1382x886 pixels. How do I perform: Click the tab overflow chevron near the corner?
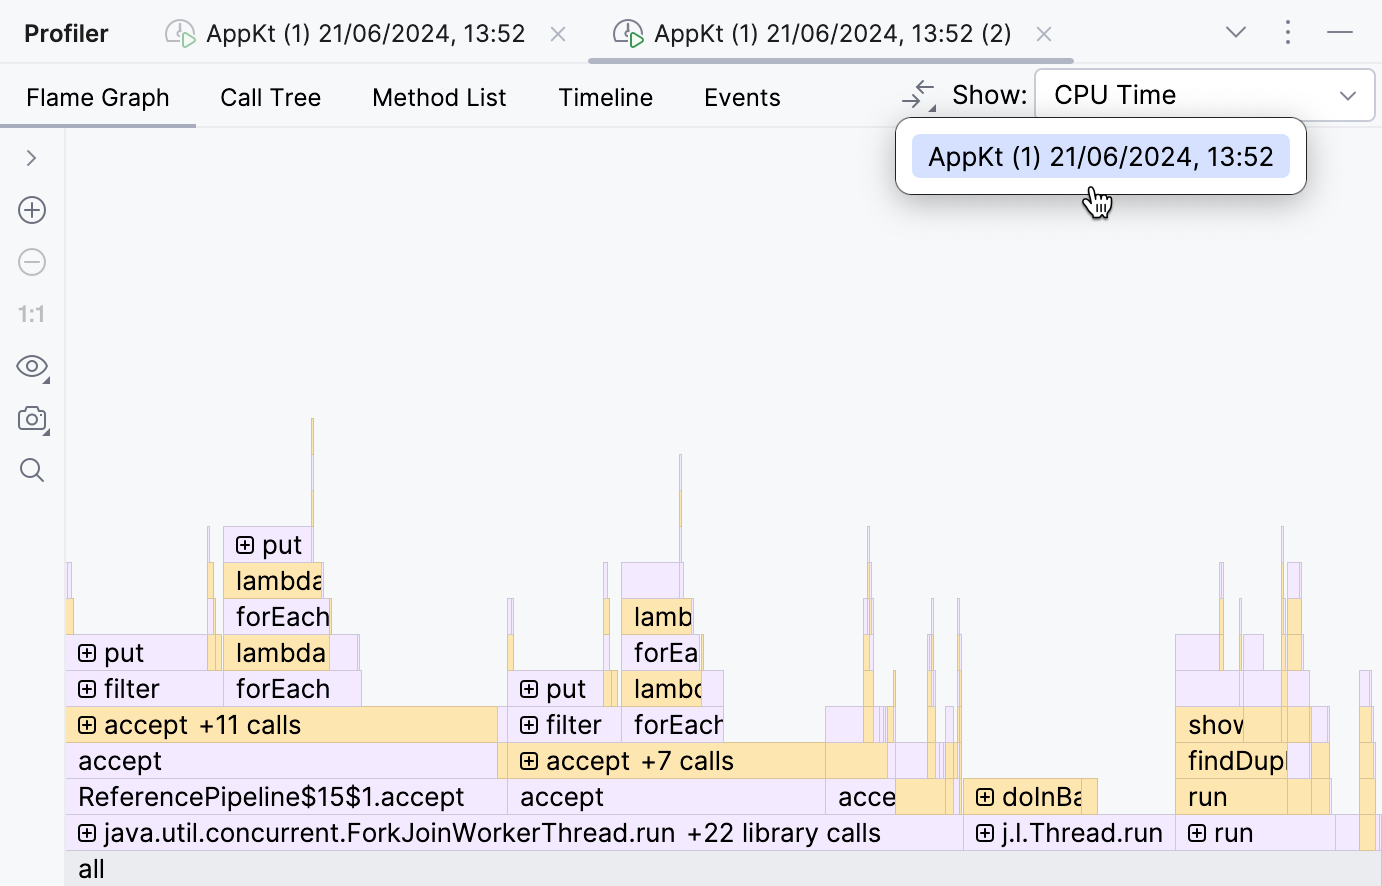tap(1236, 32)
